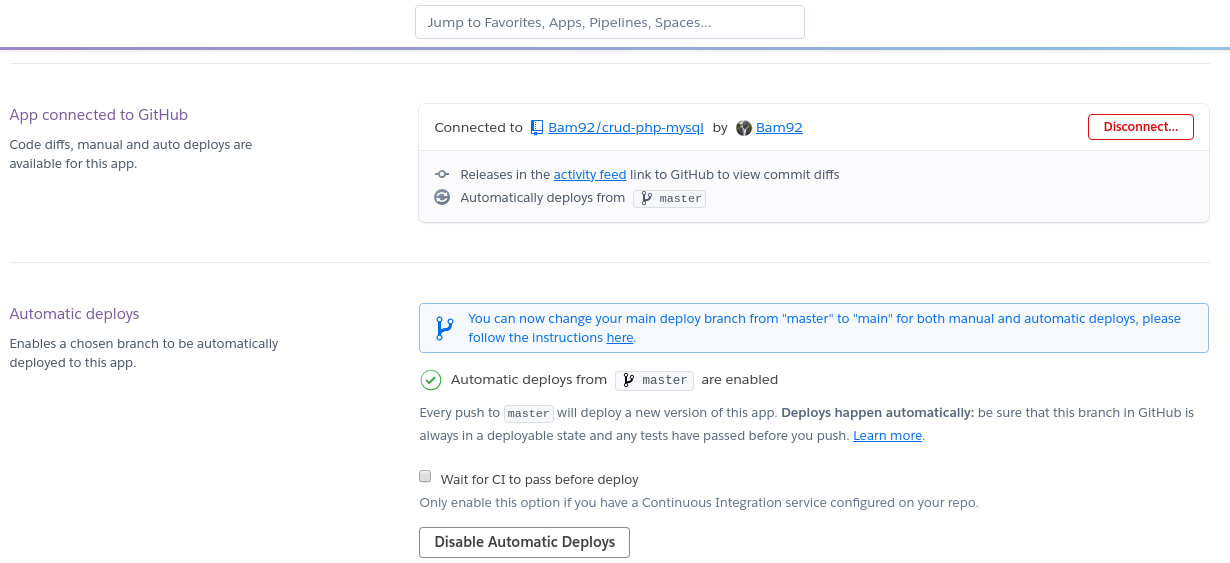Click the commit icon next to Releases line
Viewport: 1230px width, 563px height.
[442, 174]
